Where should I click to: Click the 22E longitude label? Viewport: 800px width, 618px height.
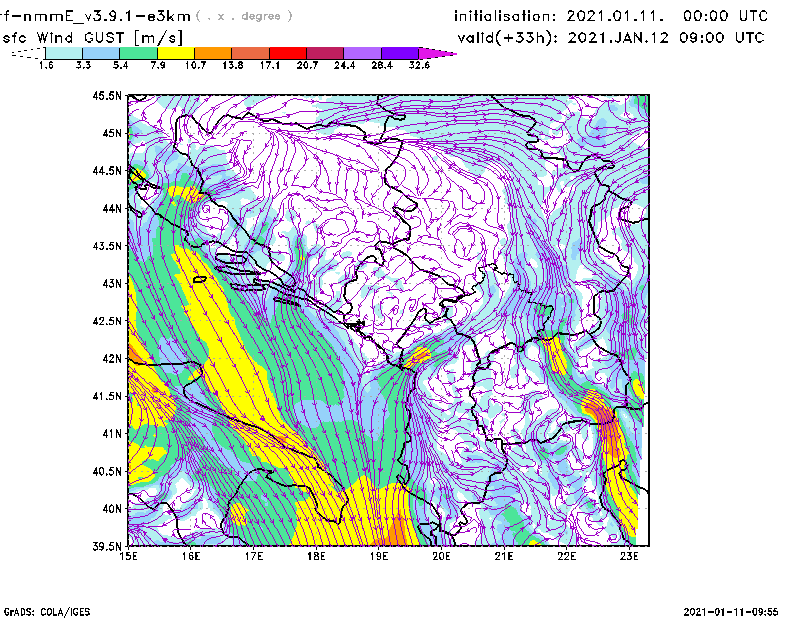pyautogui.click(x=566, y=556)
